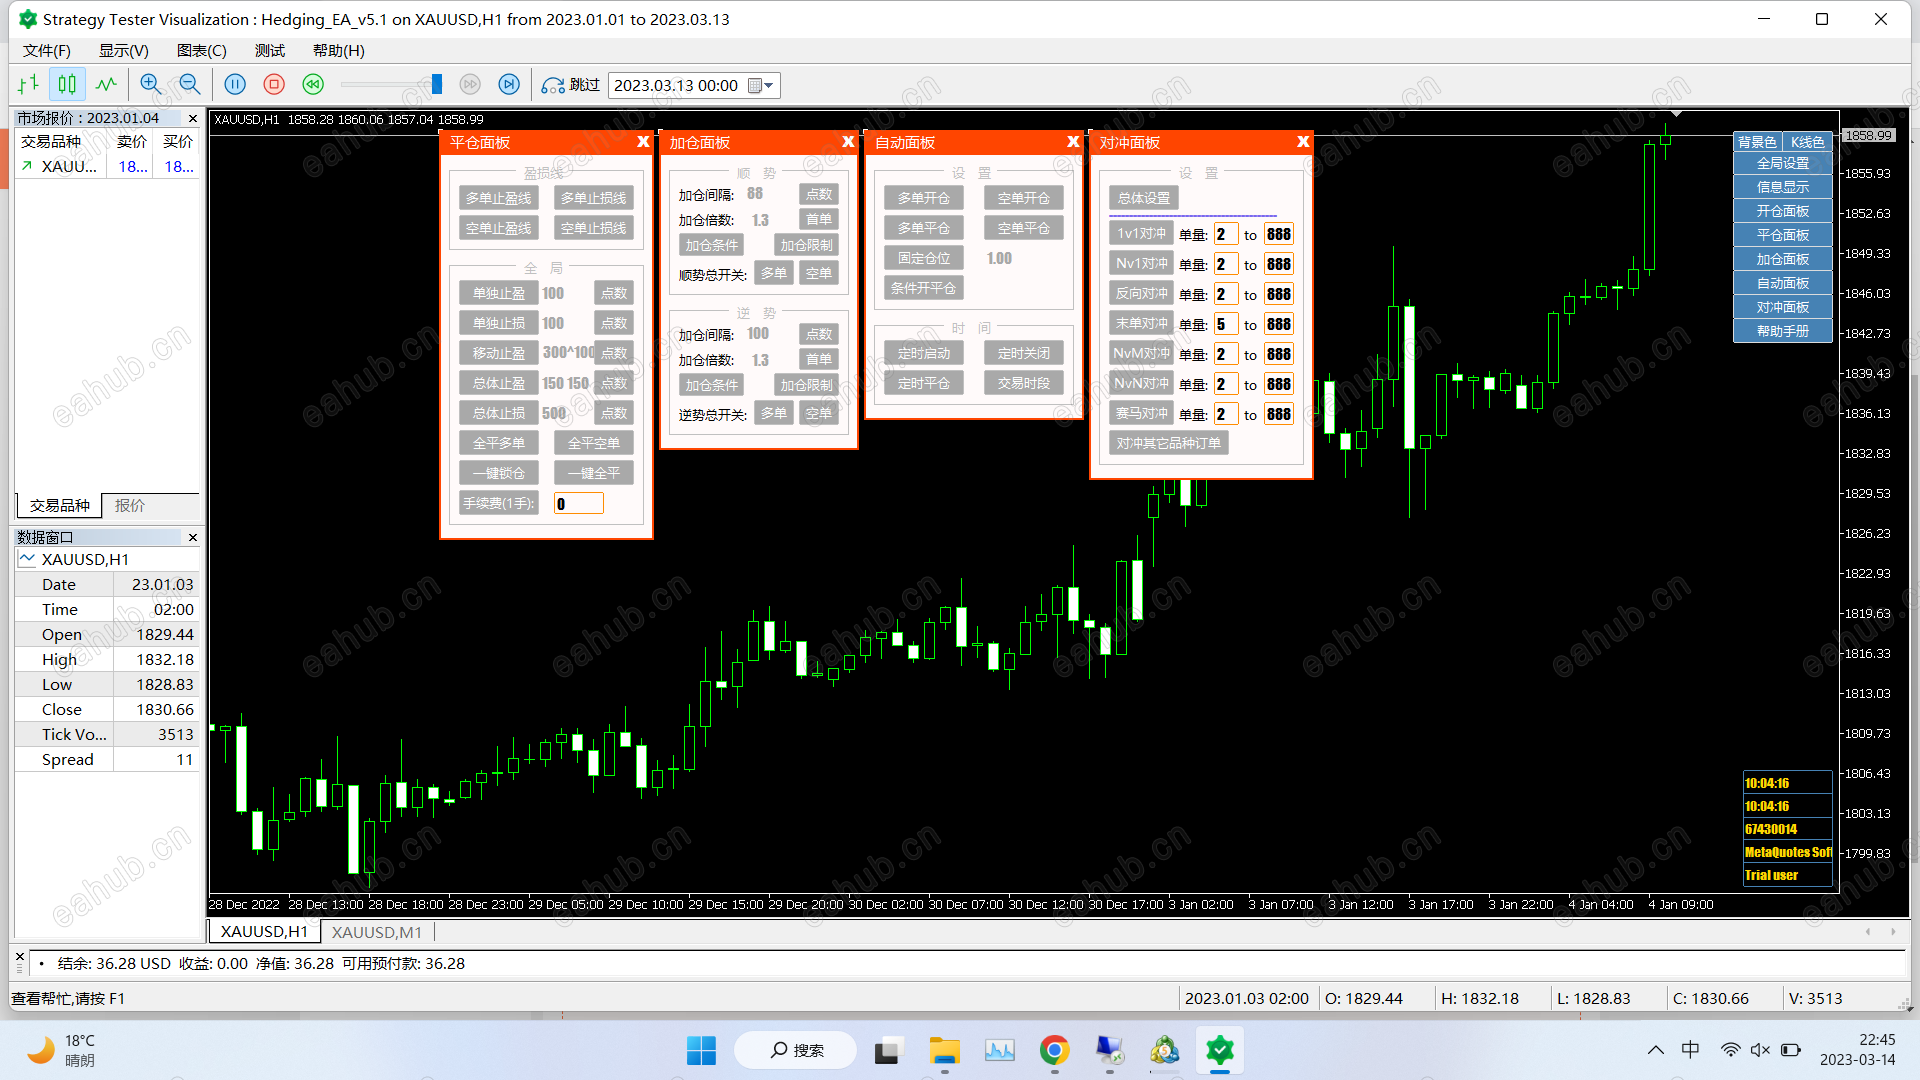Toggle 1v1对冲 hedging option
This screenshot has width=1920, height=1080.
(1141, 234)
